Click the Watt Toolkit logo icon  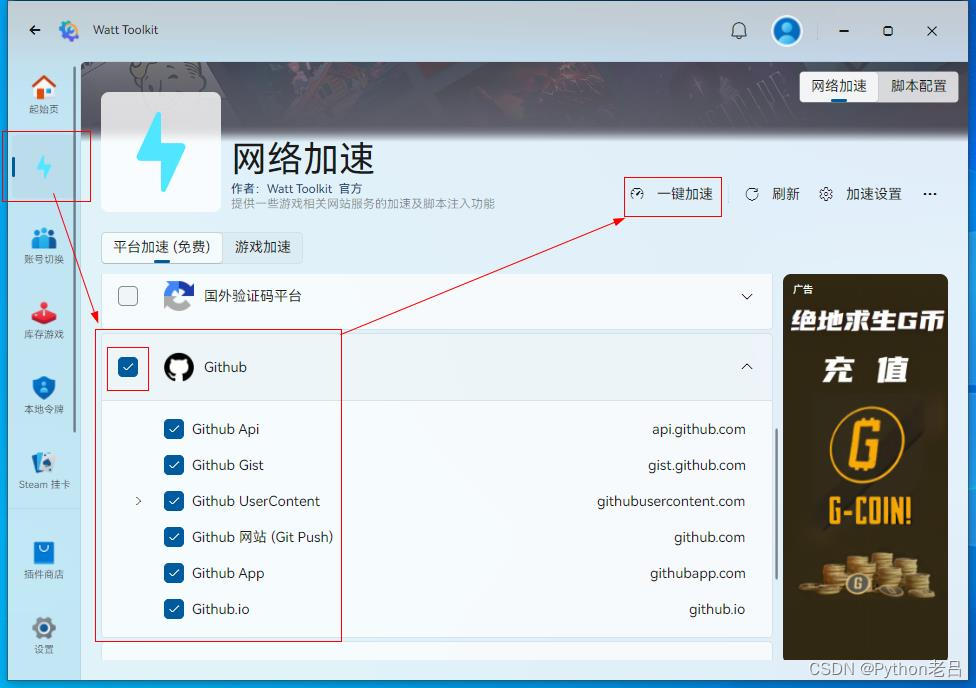coord(69,30)
